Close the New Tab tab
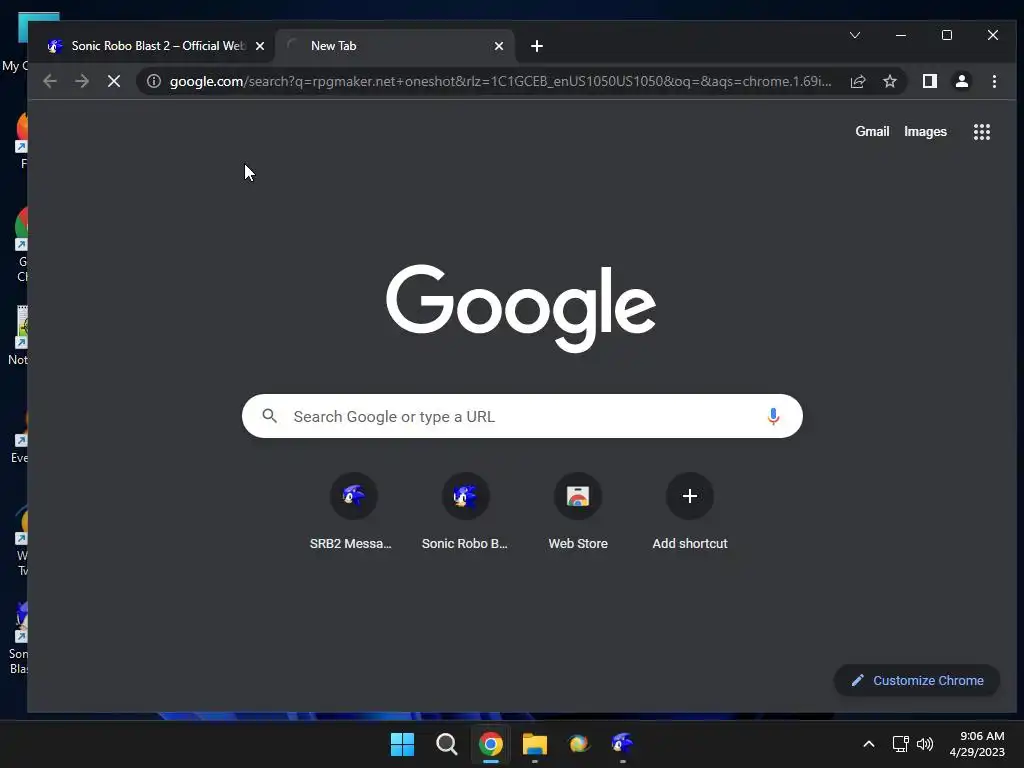The height and width of the screenshot is (768, 1024). click(499, 46)
